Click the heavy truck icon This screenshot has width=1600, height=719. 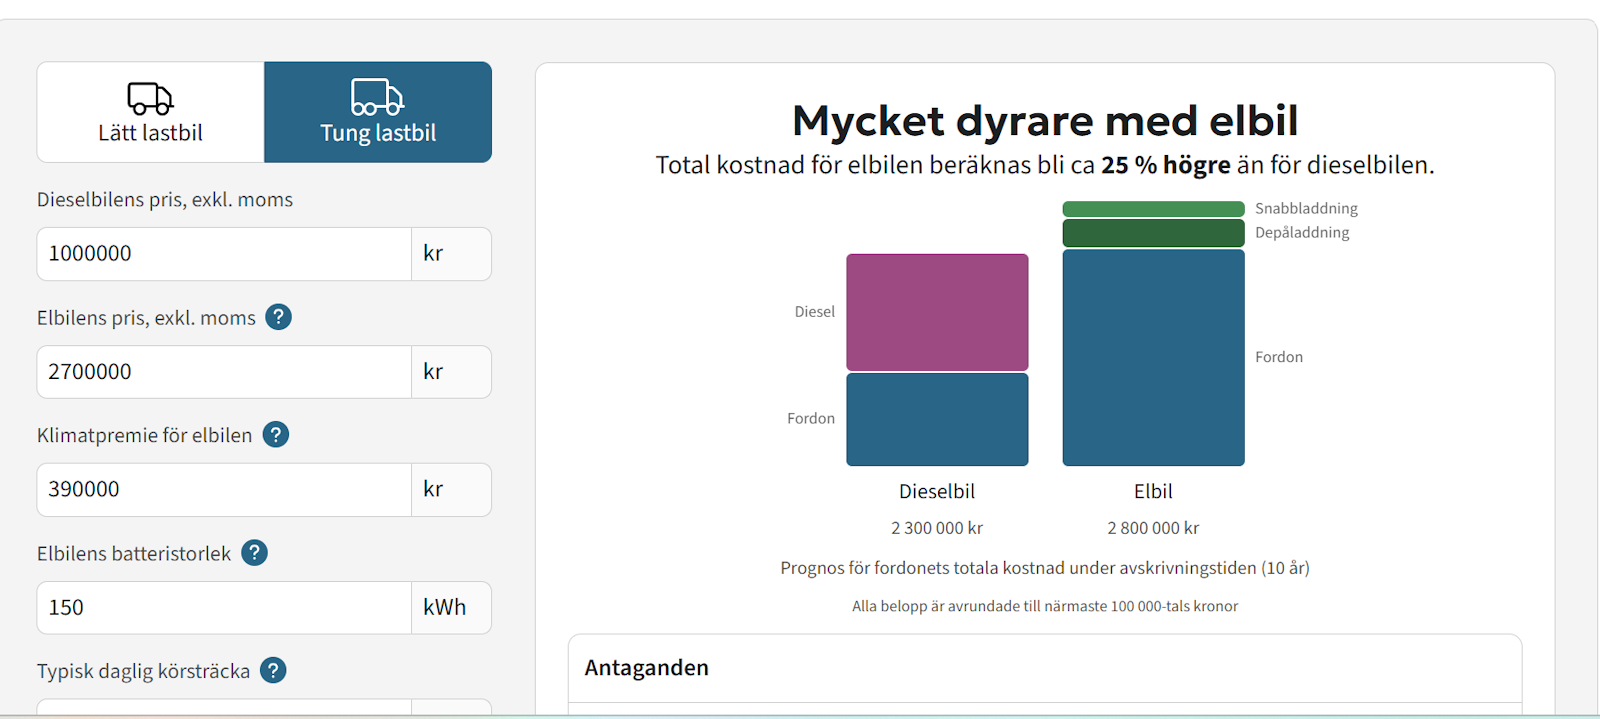[377, 97]
